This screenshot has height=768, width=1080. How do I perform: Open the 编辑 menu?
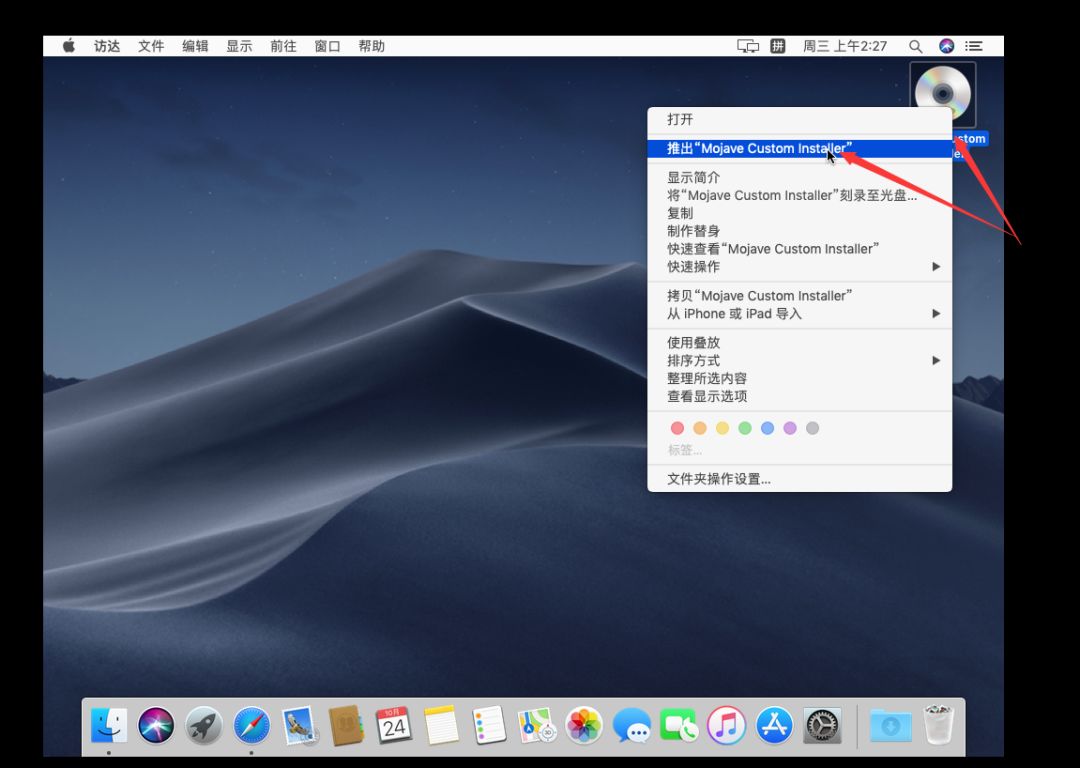[x=195, y=46]
